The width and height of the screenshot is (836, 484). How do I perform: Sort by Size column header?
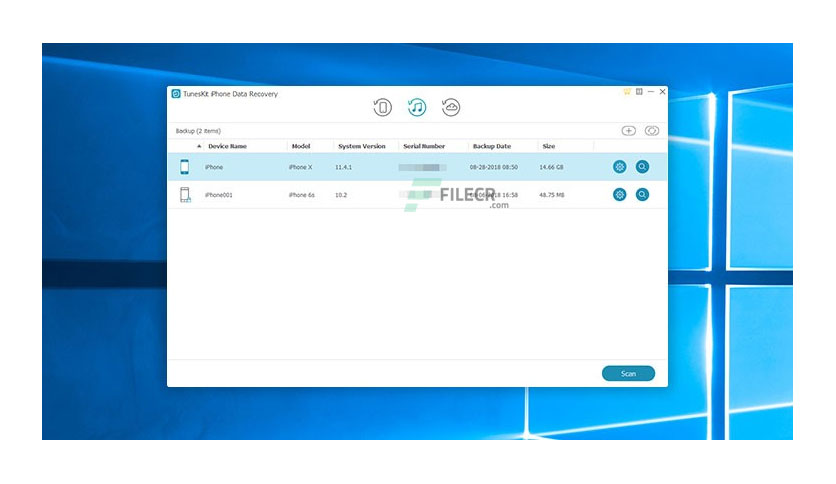point(549,146)
